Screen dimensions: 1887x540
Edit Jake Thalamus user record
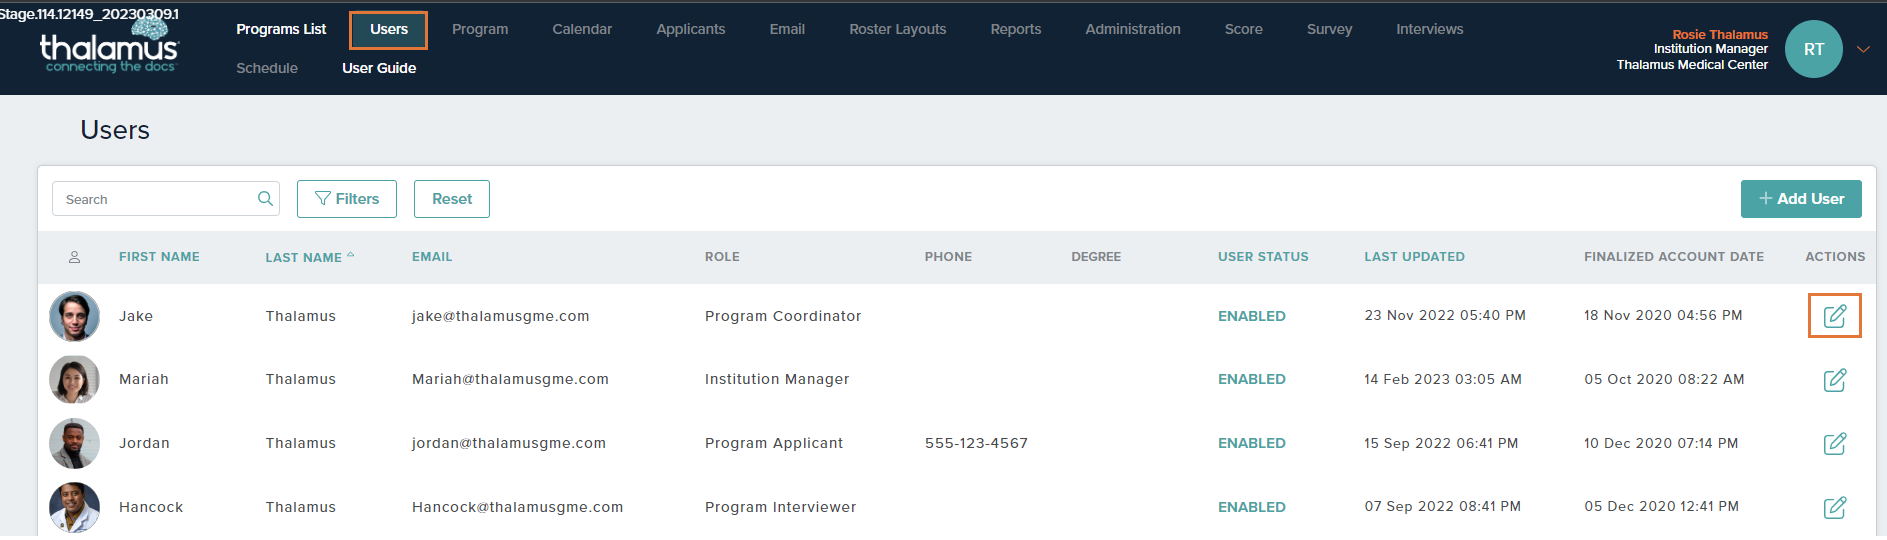(x=1834, y=316)
